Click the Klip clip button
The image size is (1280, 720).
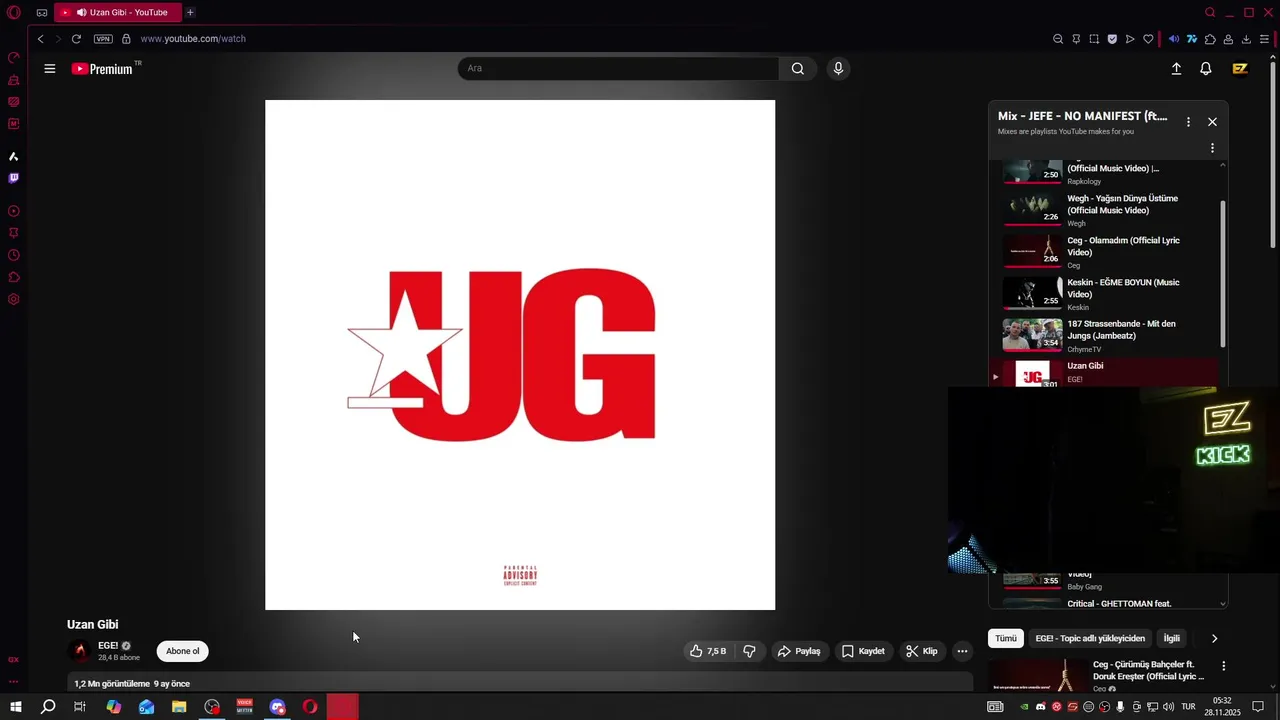point(922,651)
